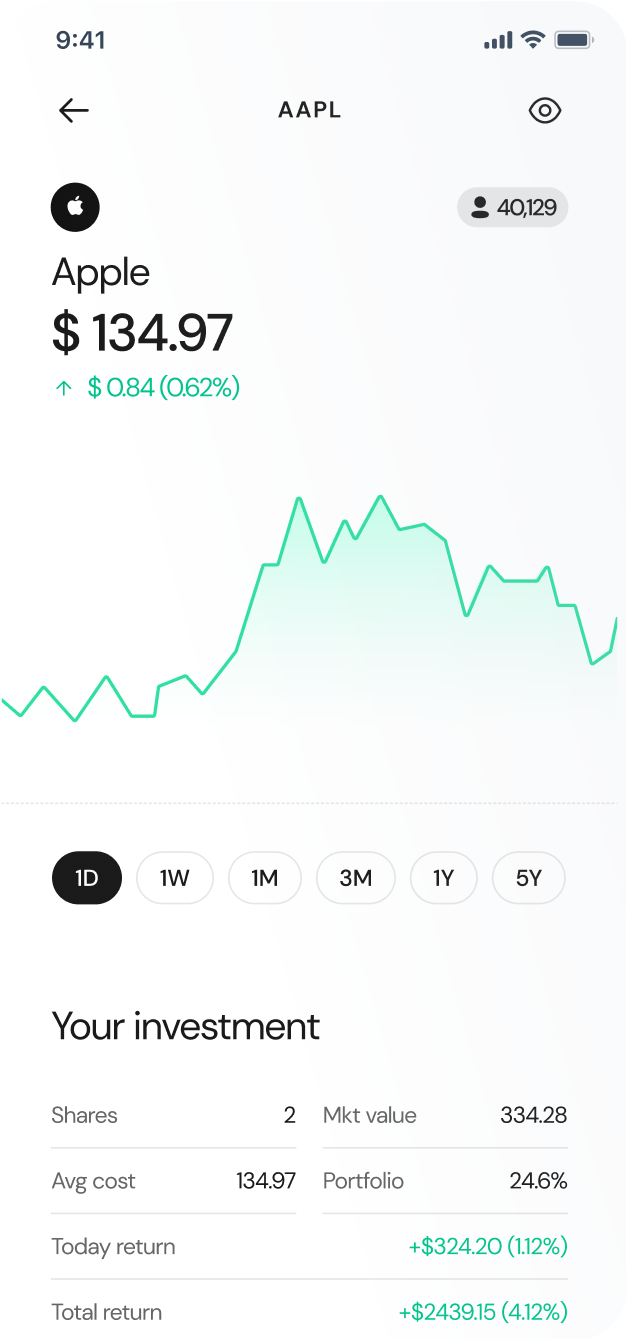Open the Total return value
This screenshot has width=626, height=1339.
click(x=483, y=1312)
